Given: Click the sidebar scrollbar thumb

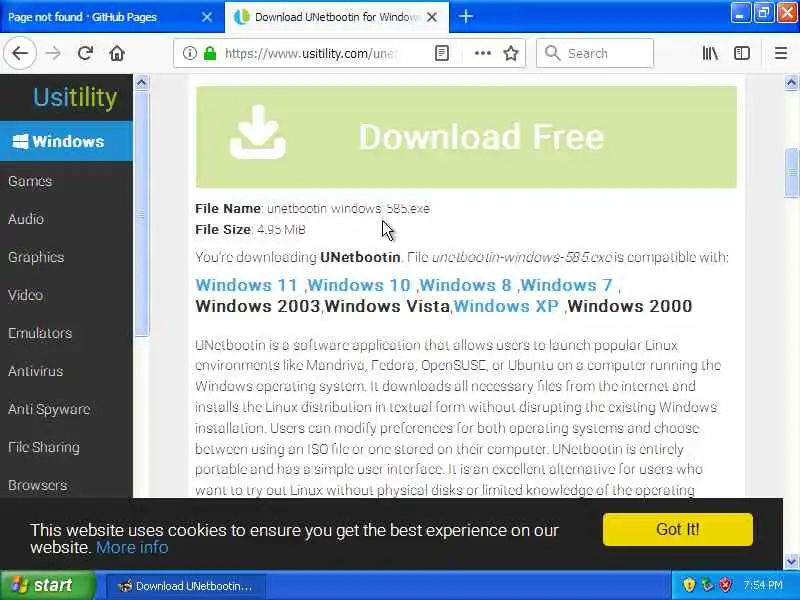Looking at the screenshot, I should coord(141,213).
